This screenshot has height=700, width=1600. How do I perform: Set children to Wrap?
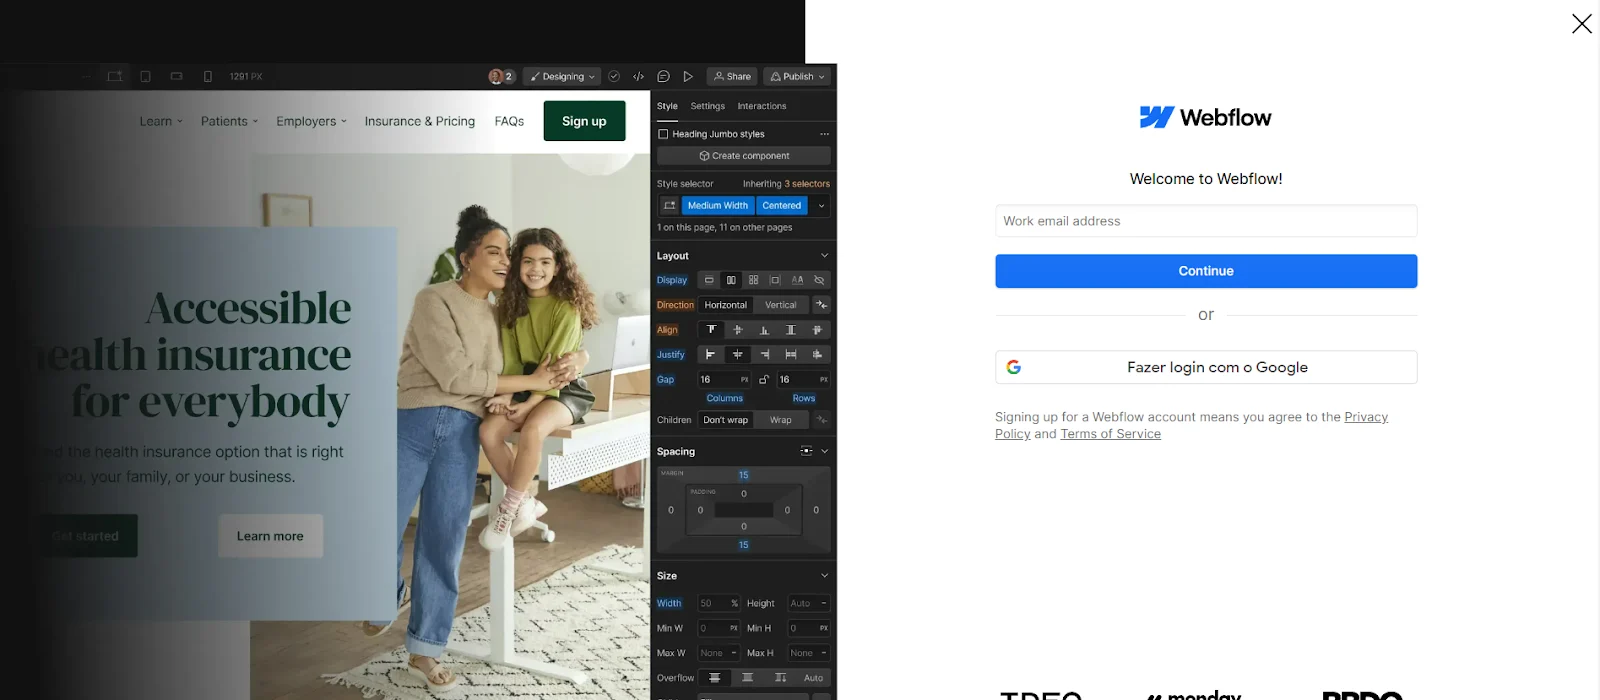pyautogui.click(x=781, y=420)
